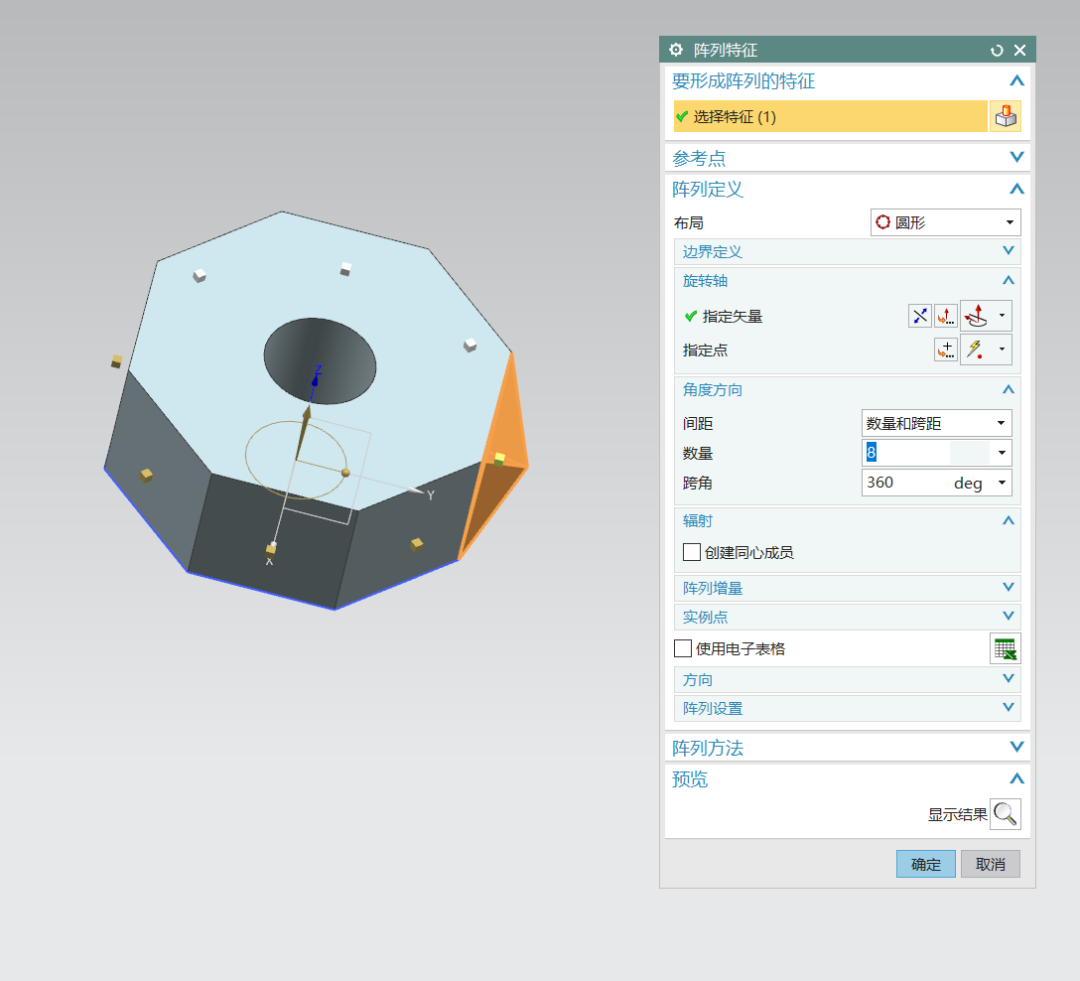Open the point dialog for 指定点
Image resolution: width=1080 pixels, height=981 pixels.
(945, 349)
